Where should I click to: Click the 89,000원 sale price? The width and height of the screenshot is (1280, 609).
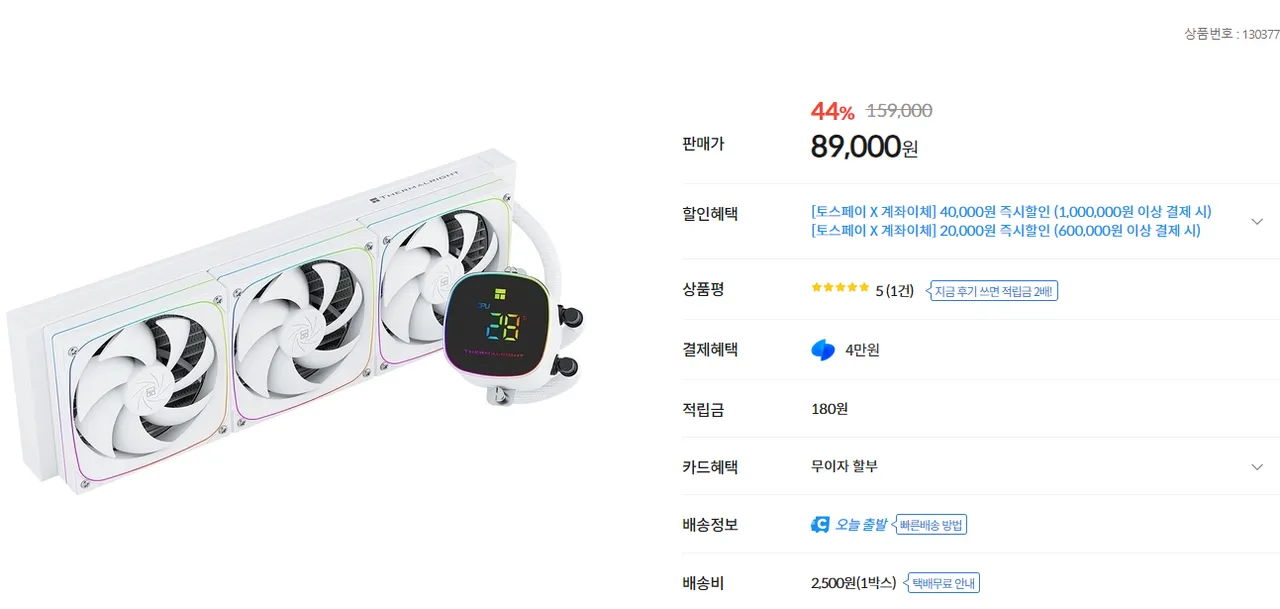[863, 147]
